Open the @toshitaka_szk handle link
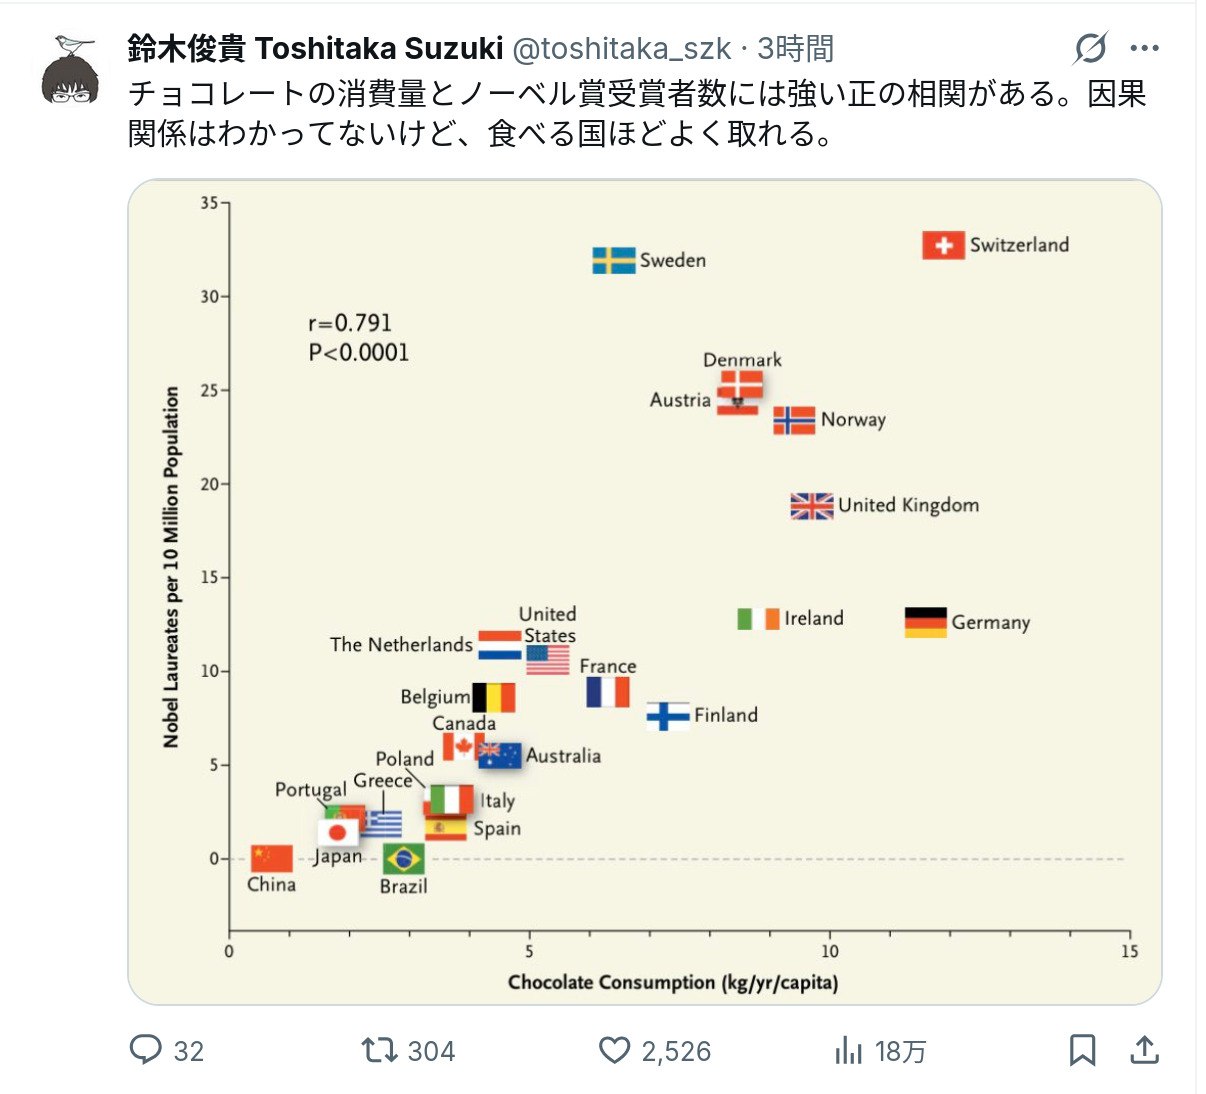Image resolution: width=1206 pixels, height=1094 pixels. point(621,48)
